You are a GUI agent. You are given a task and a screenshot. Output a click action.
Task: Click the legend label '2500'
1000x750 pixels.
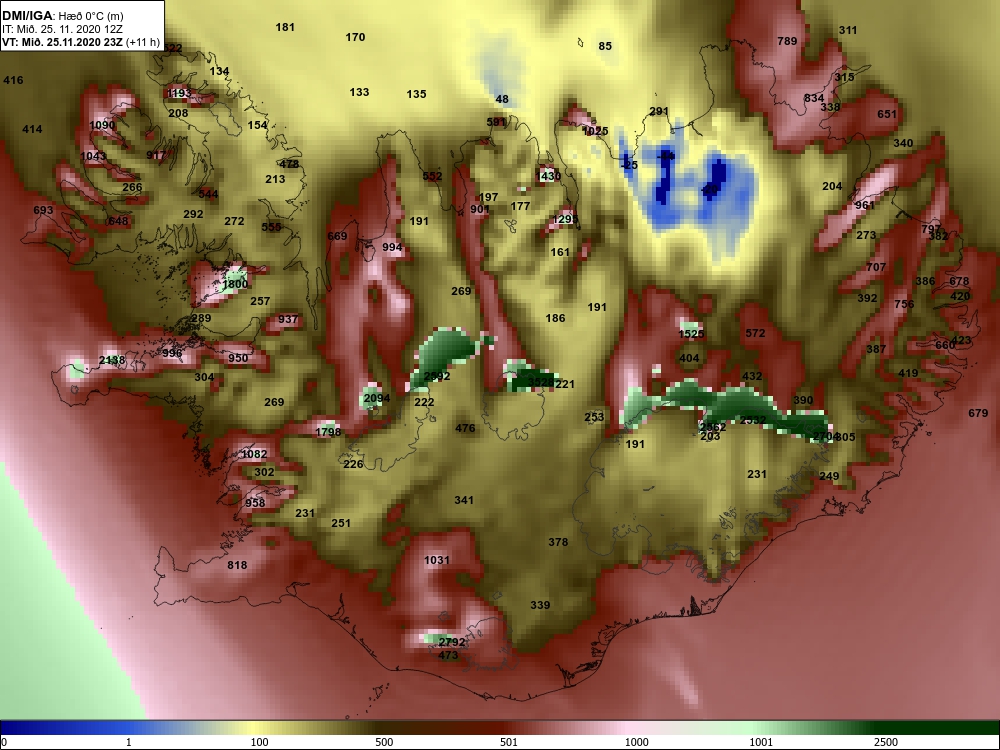(885, 742)
